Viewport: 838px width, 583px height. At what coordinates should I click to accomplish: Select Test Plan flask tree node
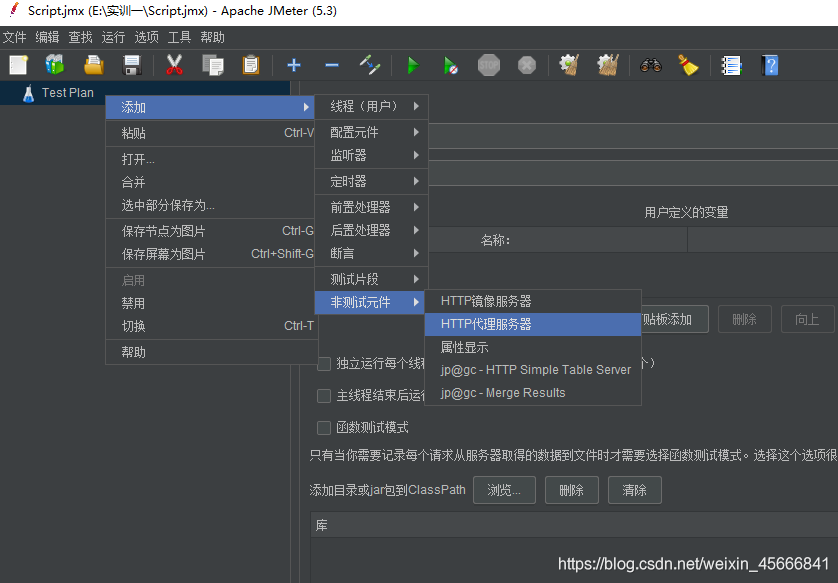pos(58,93)
